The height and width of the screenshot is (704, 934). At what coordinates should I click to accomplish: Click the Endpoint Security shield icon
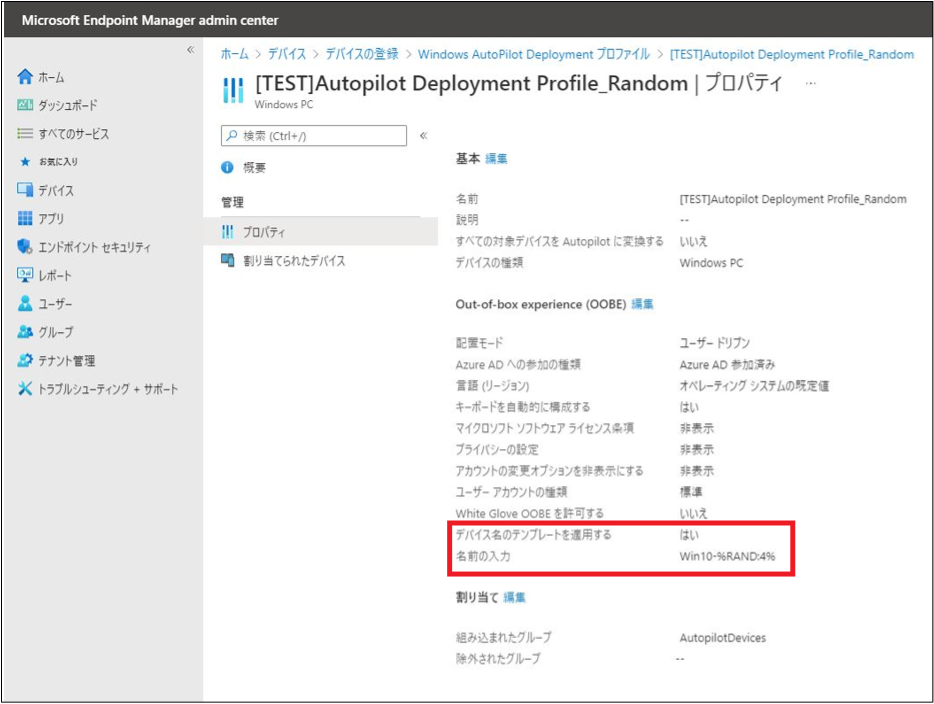25,247
